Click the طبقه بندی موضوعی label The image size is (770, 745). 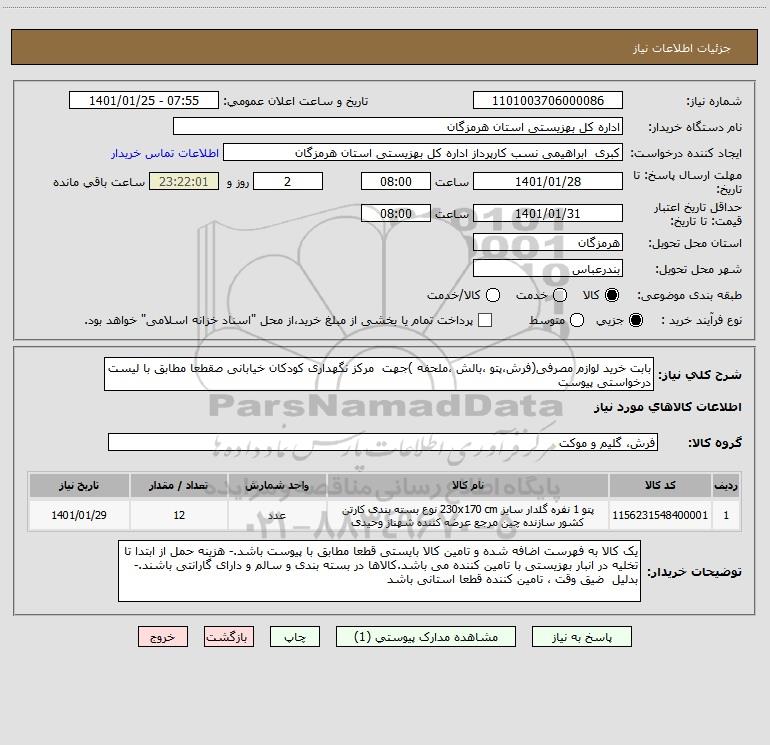pyautogui.click(x=689, y=295)
